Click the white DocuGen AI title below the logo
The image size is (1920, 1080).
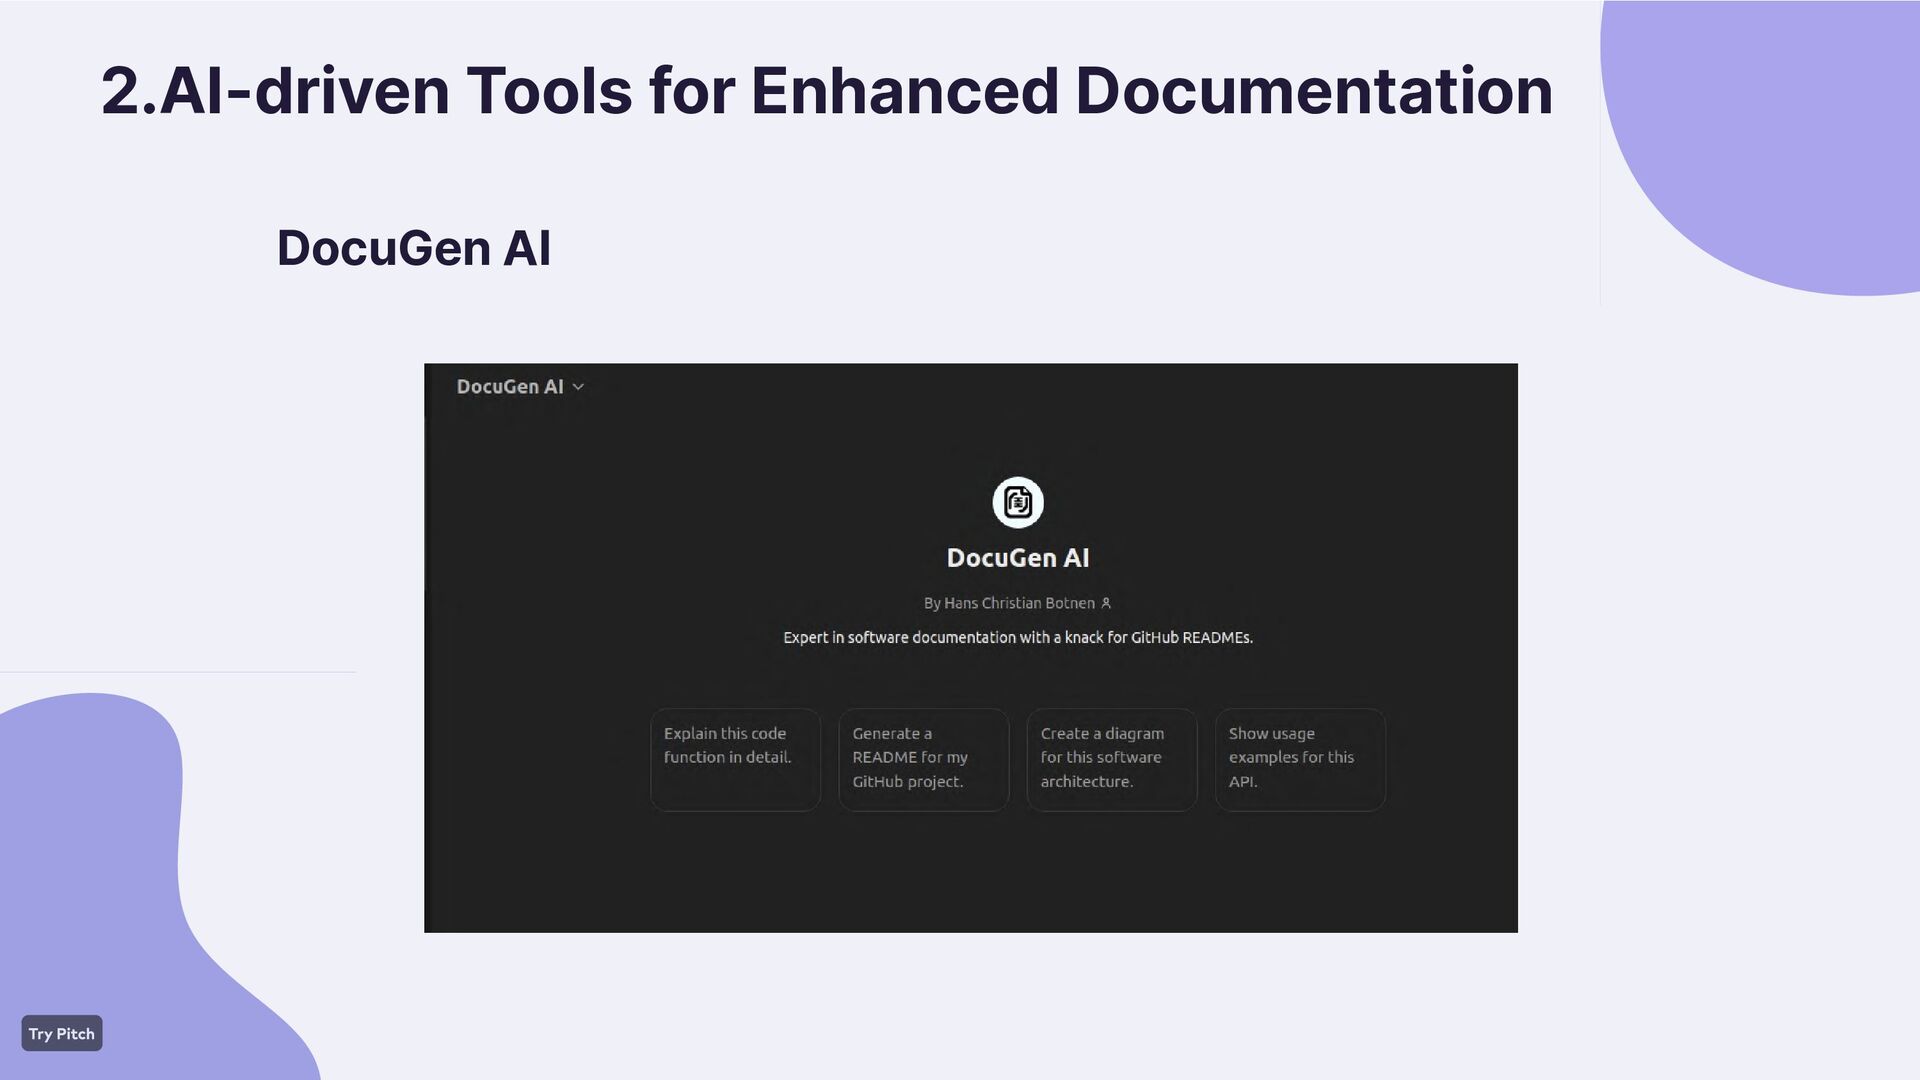[1017, 558]
